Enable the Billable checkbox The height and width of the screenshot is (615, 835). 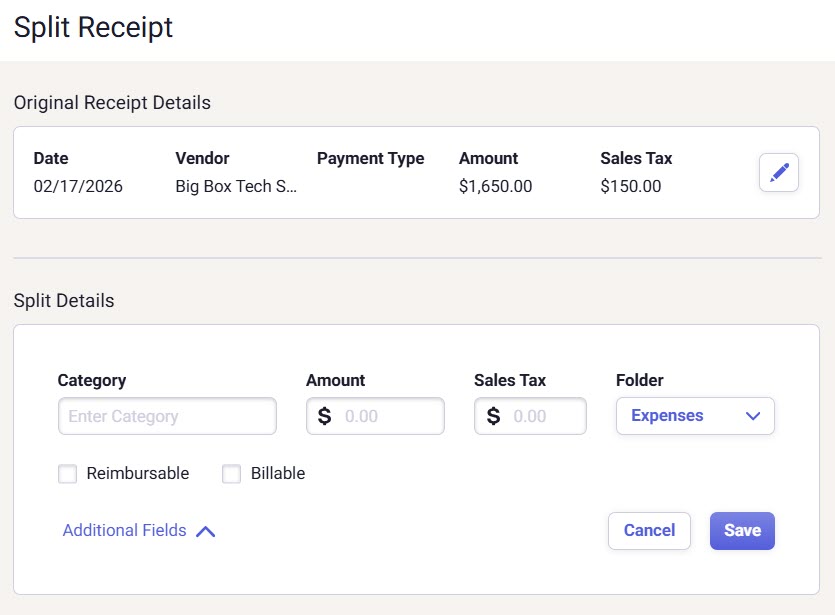tap(231, 473)
